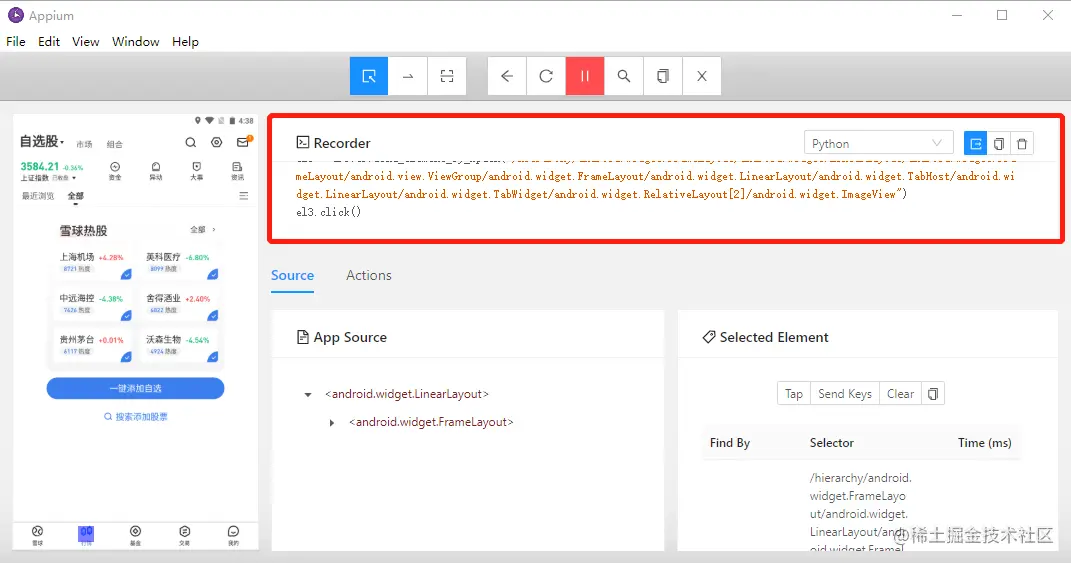Viewport: 1071px width, 563px height.
Task: Toggle the checkmark on 中远海控 card
Action: click(126, 315)
